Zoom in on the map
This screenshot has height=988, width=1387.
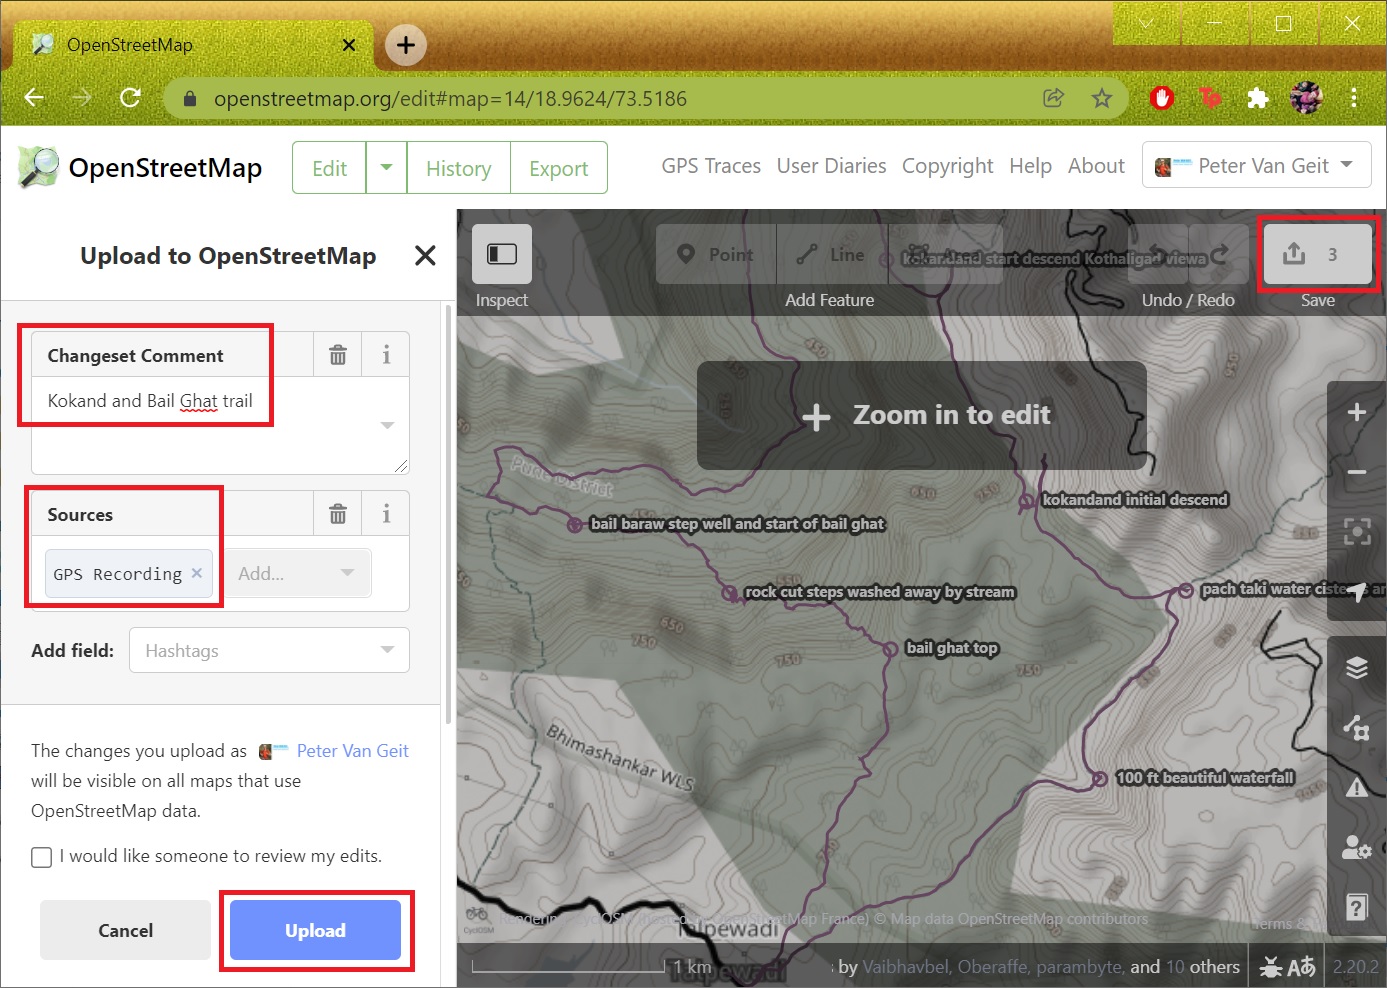(x=1356, y=412)
